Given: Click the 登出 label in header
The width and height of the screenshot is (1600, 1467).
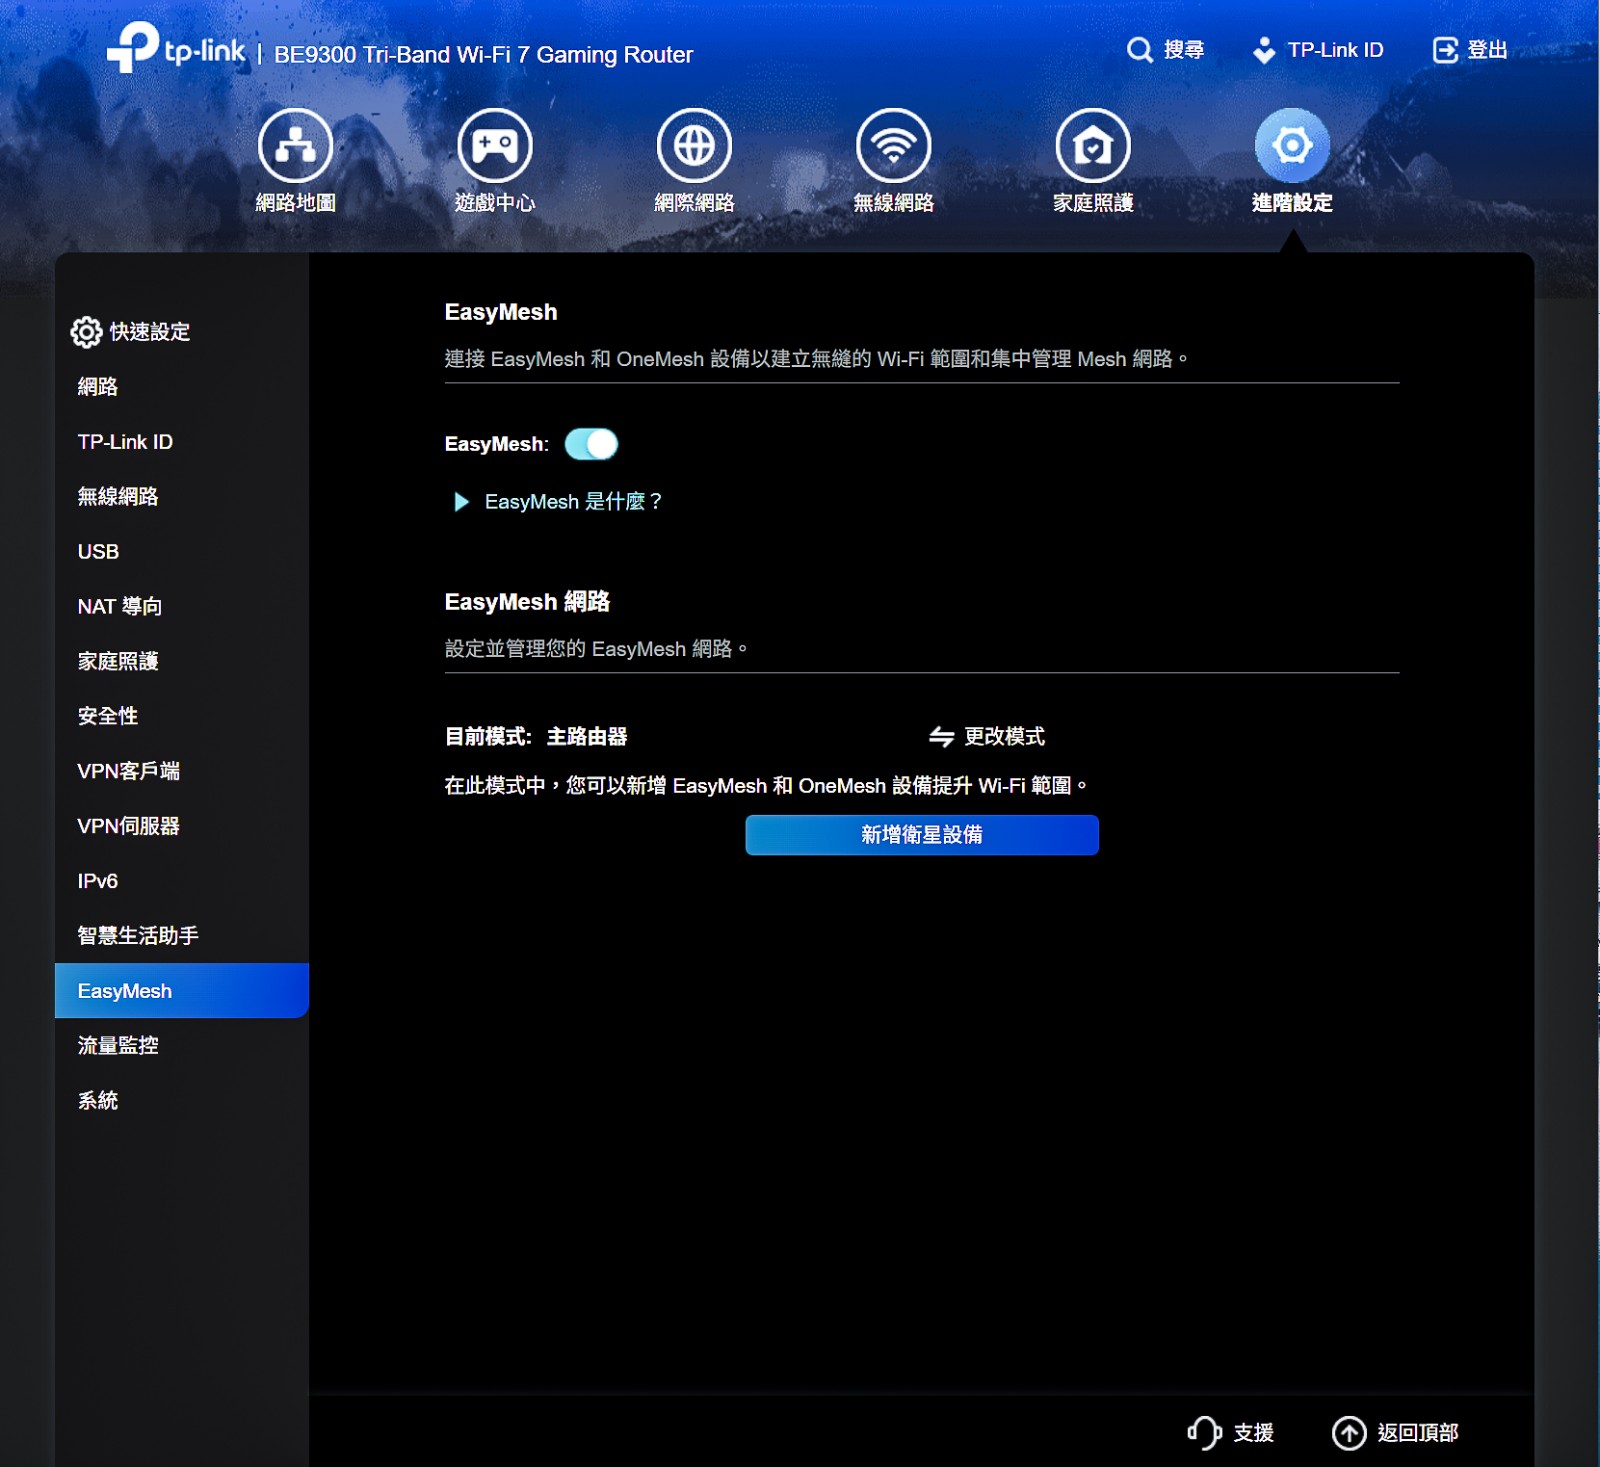Looking at the screenshot, I should [1487, 50].
